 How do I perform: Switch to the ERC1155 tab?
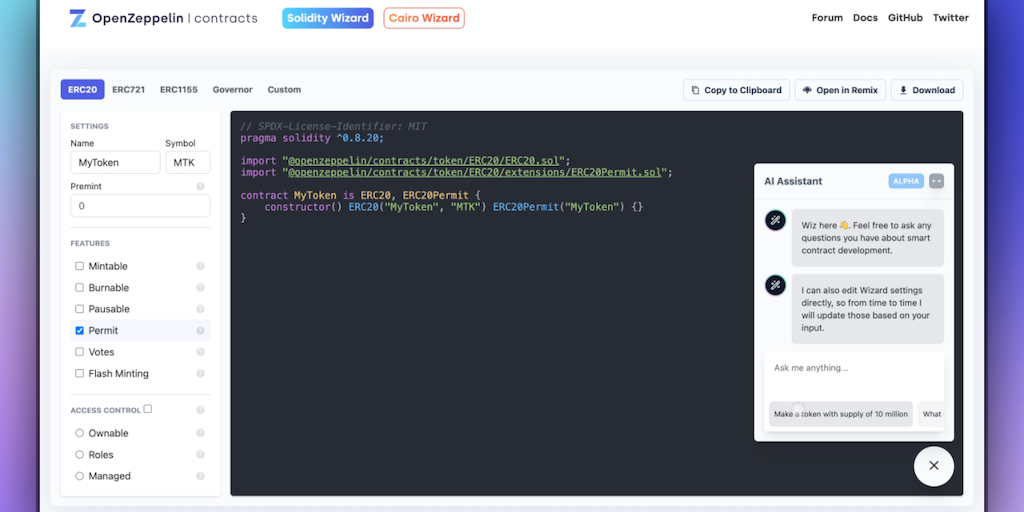point(179,89)
